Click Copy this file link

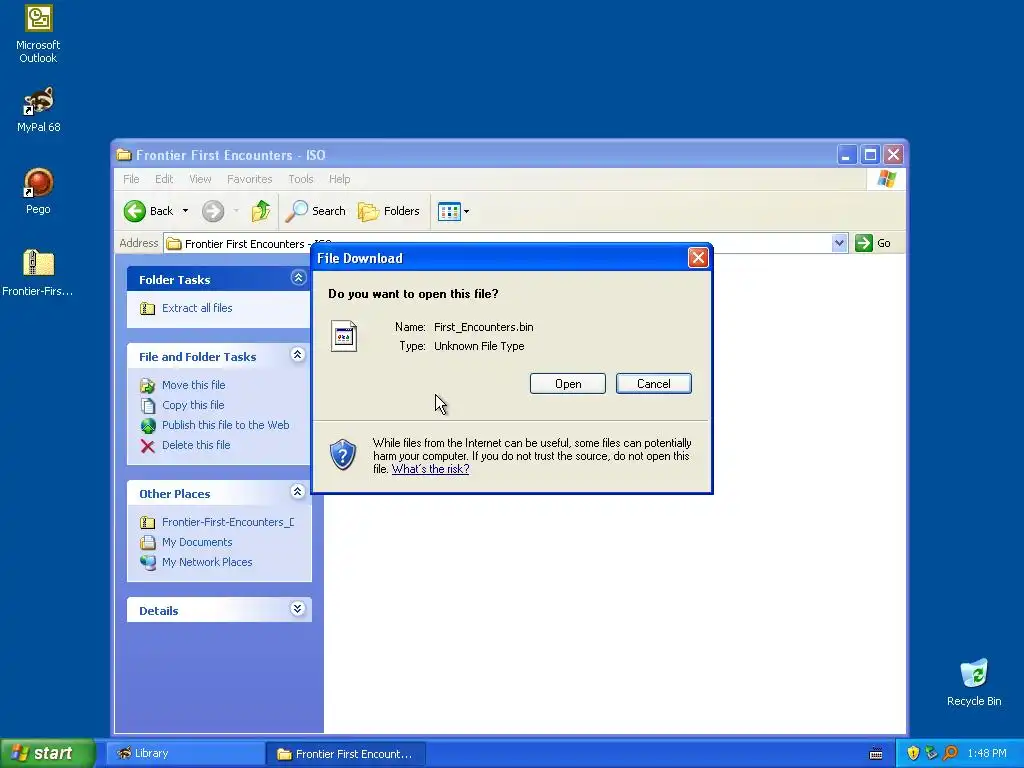(x=193, y=405)
